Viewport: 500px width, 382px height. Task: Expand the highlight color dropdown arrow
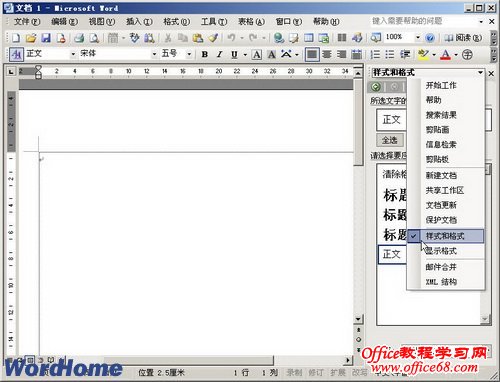click(x=434, y=55)
